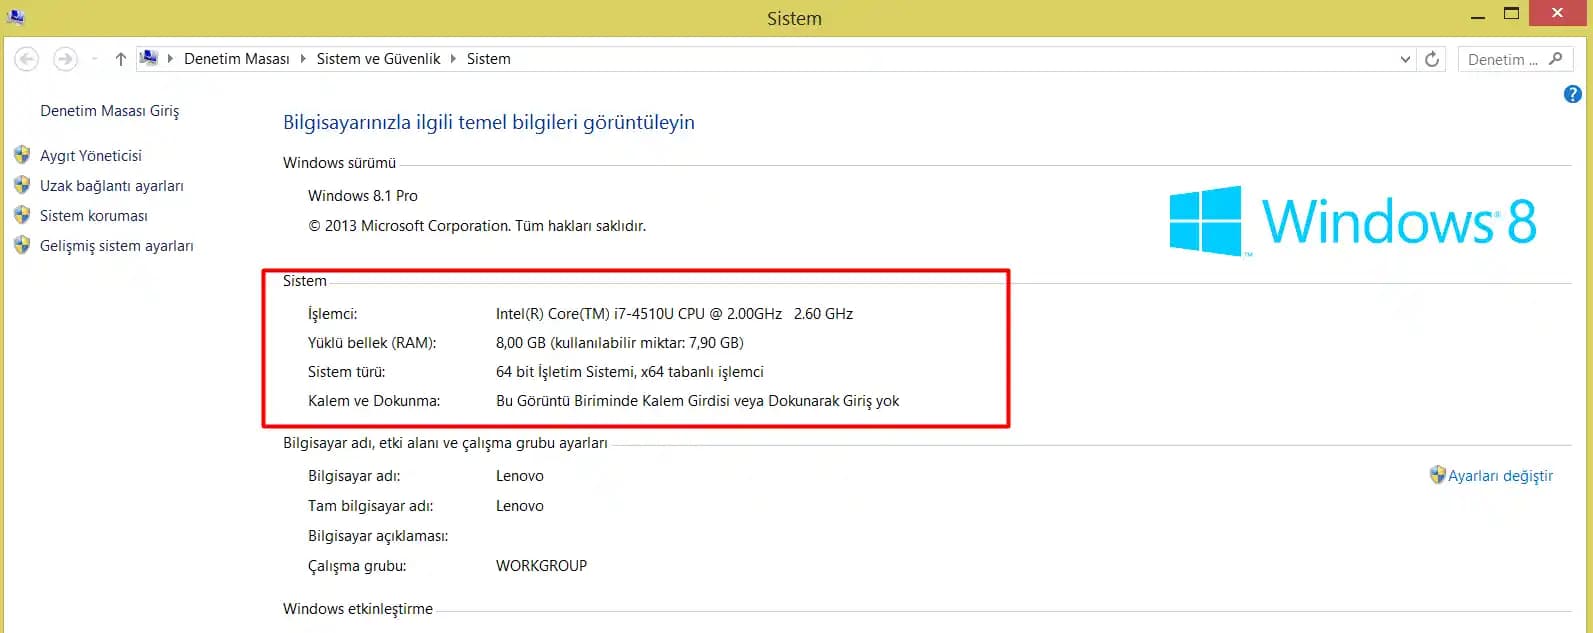
Task: Click the Sistem window title bar icon
Action: pyautogui.click(x=15, y=17)
